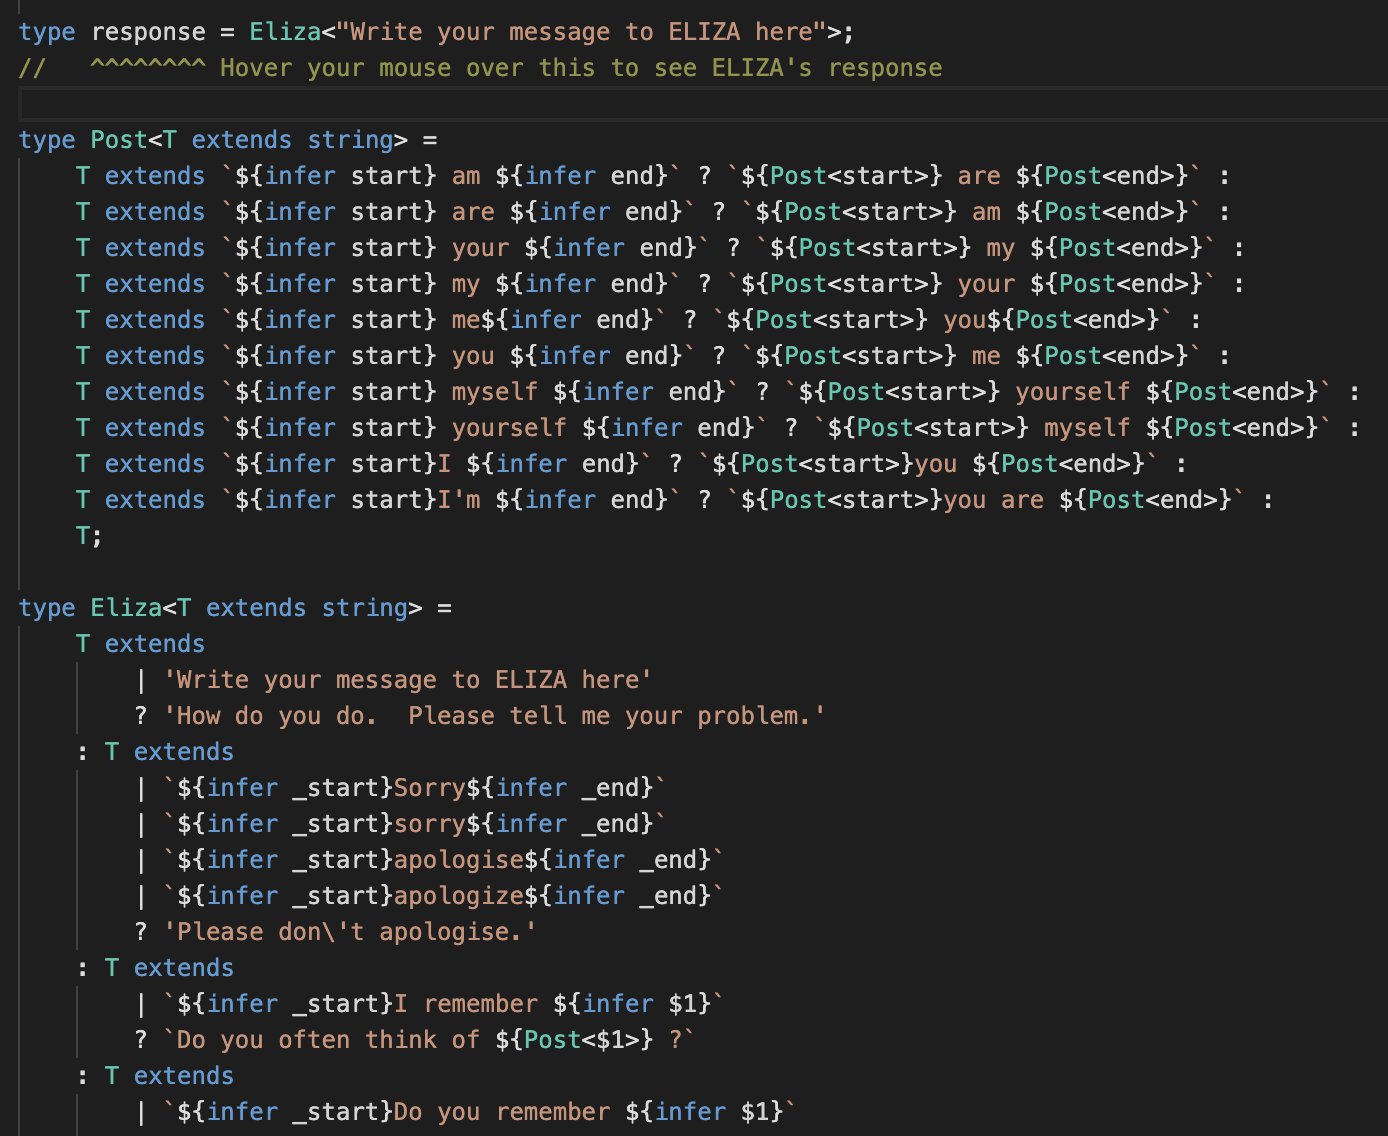
Task: Click the single-quoted 'Write your message to ELIZA here' union member
Action: point(408,680)
